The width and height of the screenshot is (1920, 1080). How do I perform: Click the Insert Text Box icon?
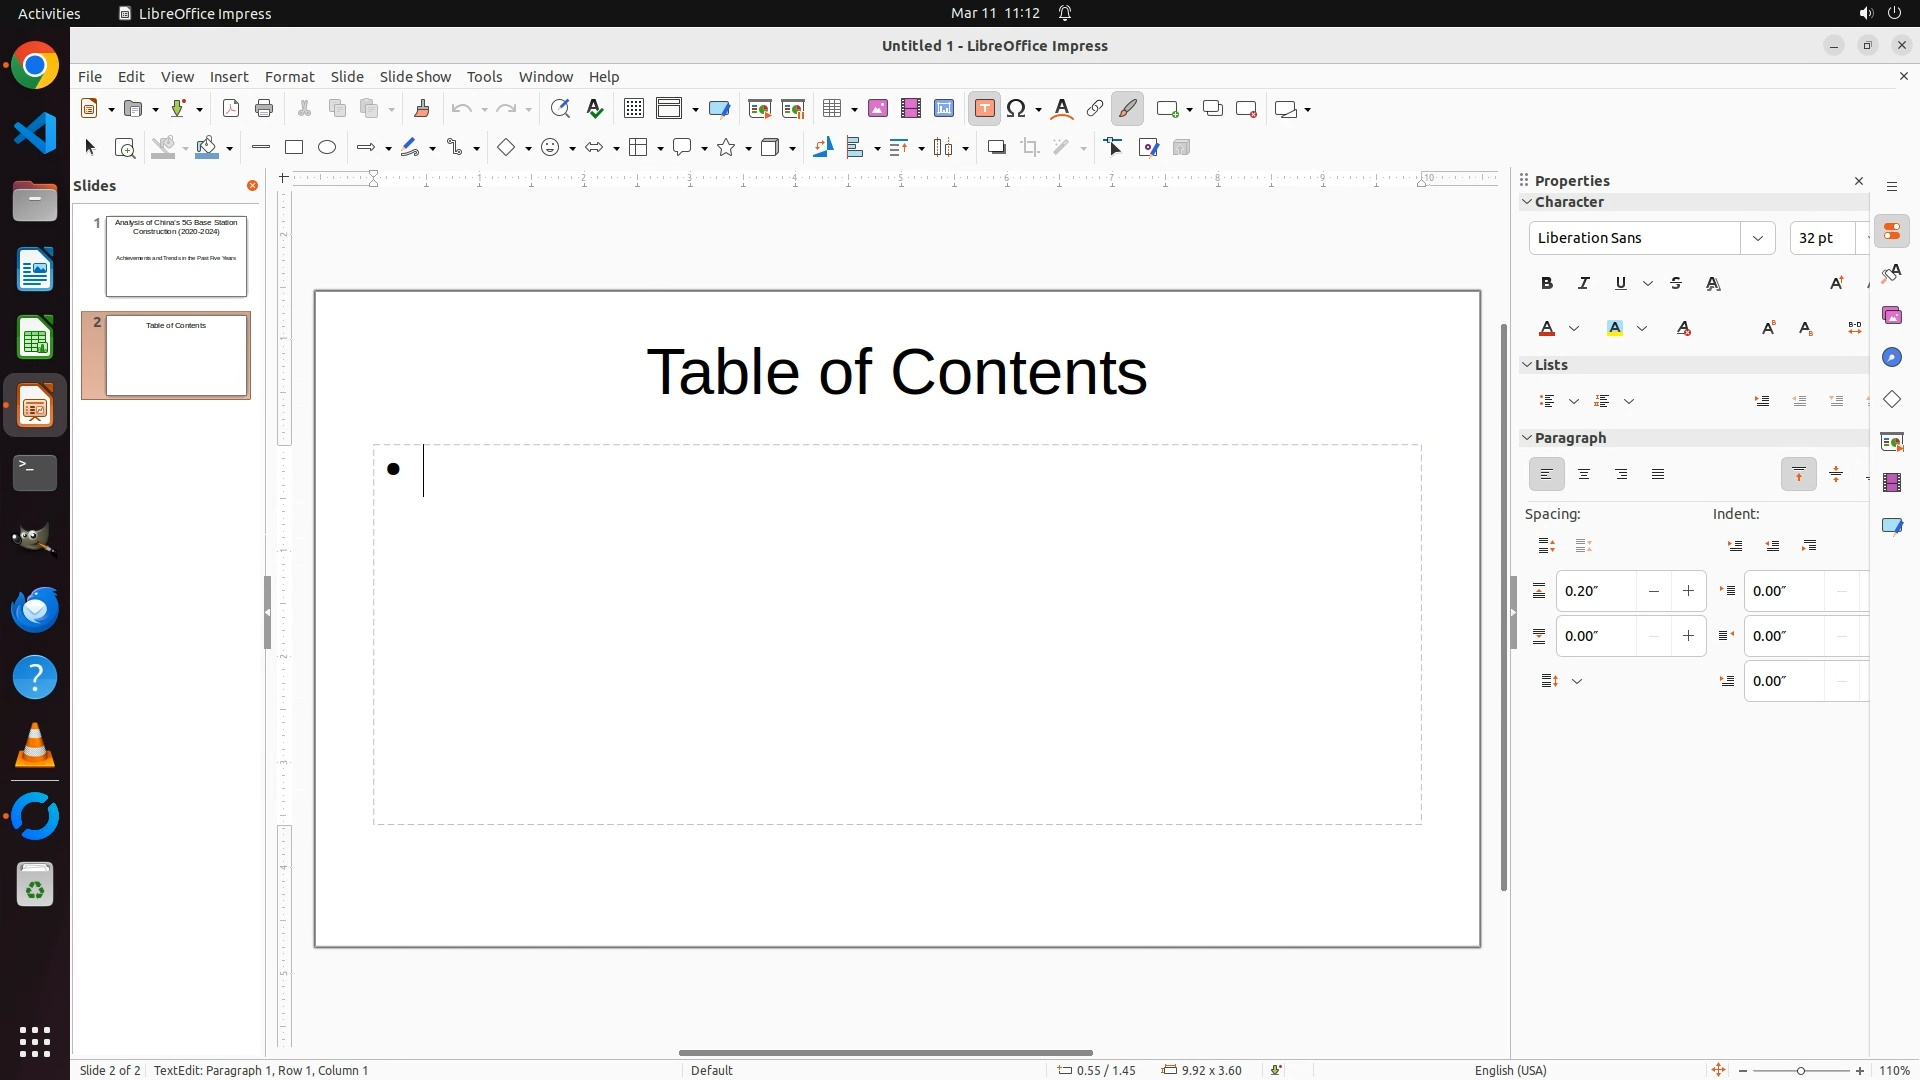[984, 109]
